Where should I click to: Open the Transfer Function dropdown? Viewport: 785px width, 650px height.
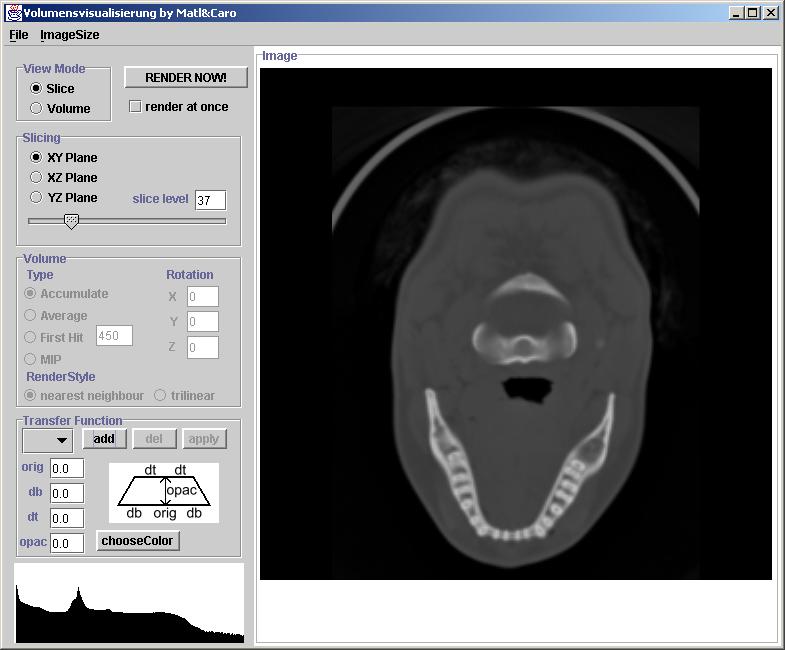point(47,440)
